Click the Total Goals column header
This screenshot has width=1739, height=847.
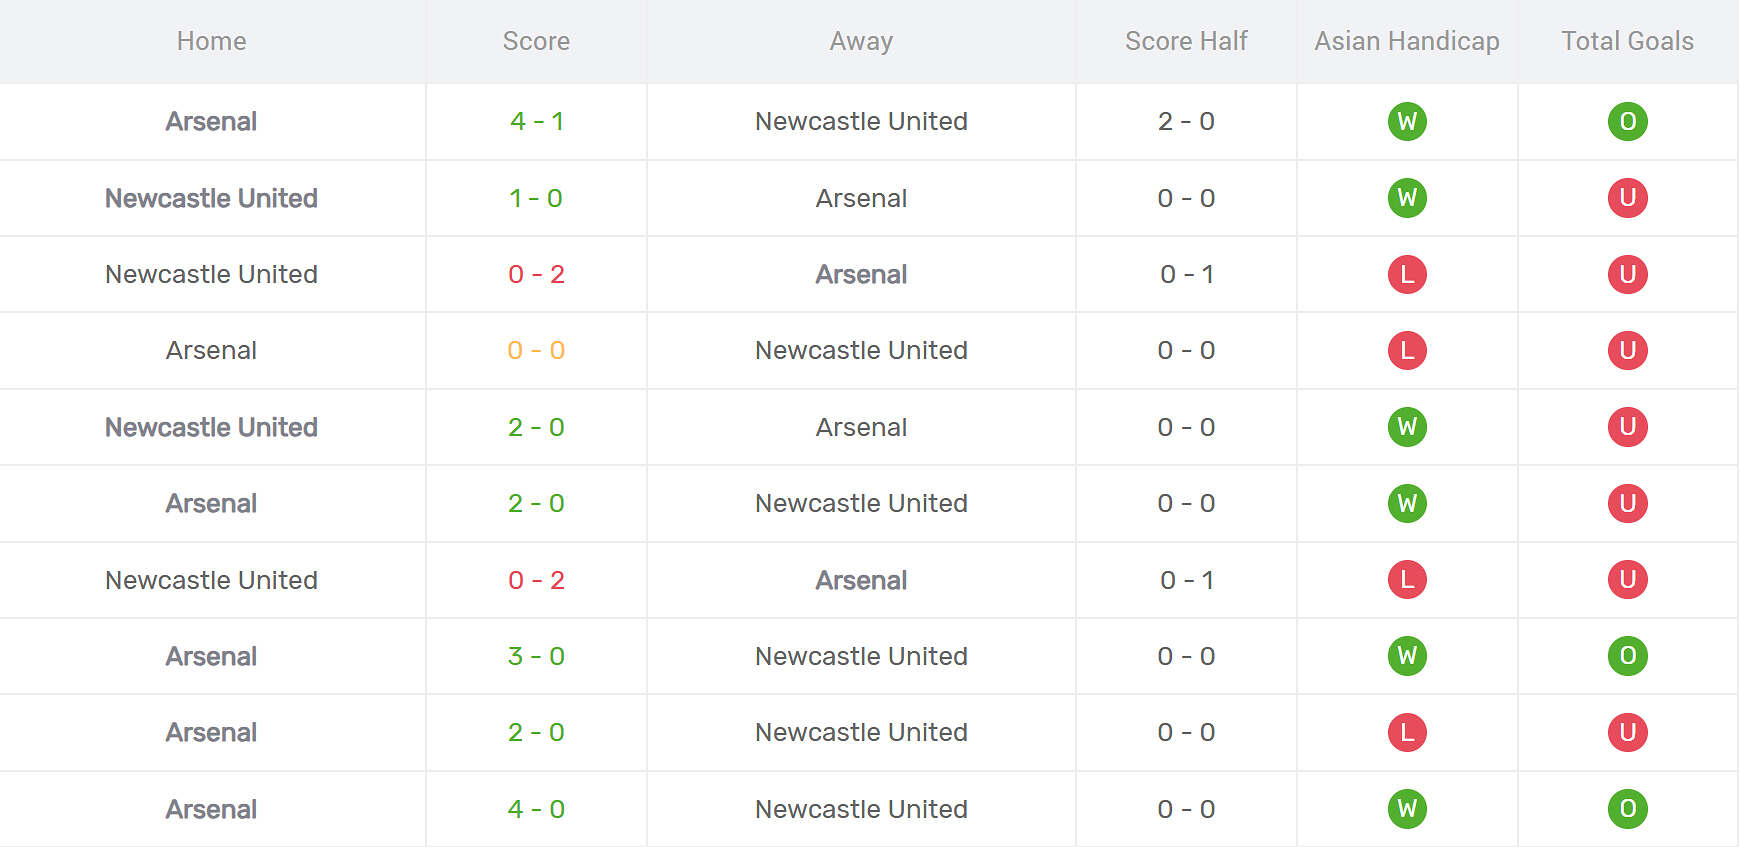1627,41
